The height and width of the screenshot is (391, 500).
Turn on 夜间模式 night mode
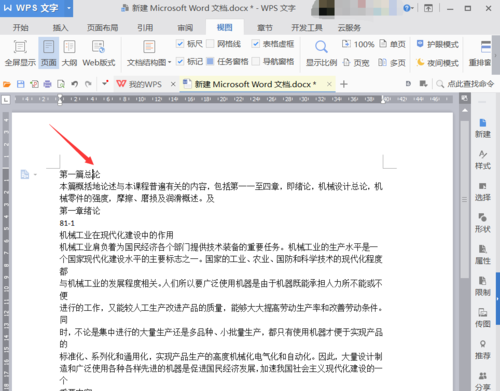tap(438, 62)
